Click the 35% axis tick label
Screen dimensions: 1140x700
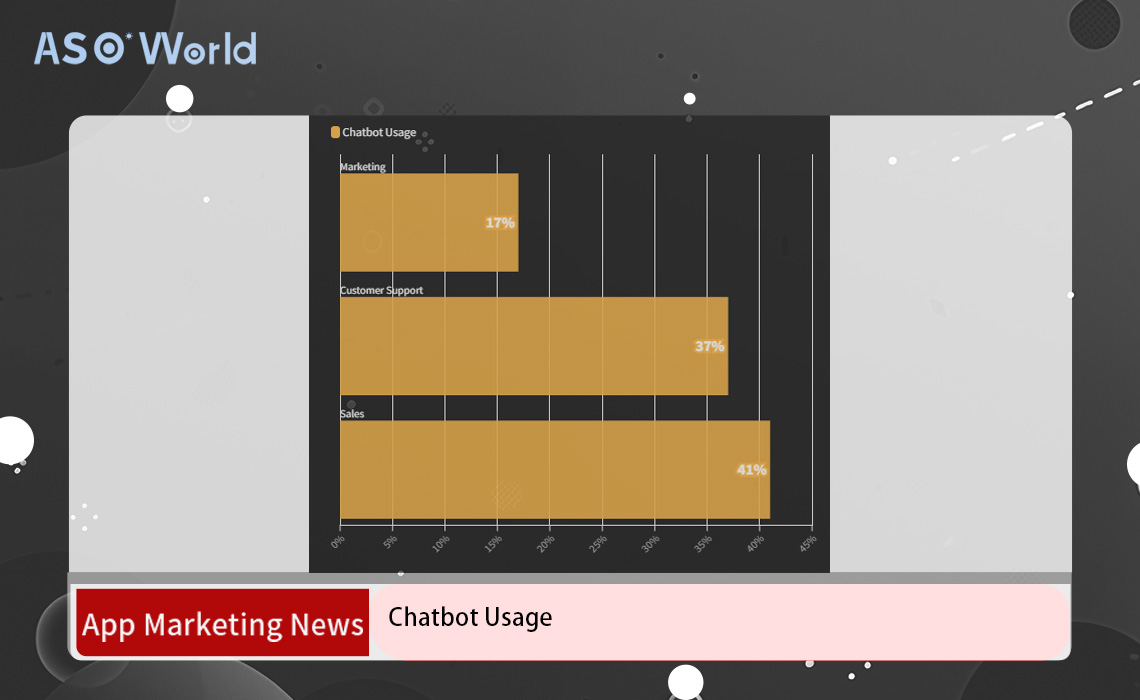pyautogui.click(x=702, y=544)
